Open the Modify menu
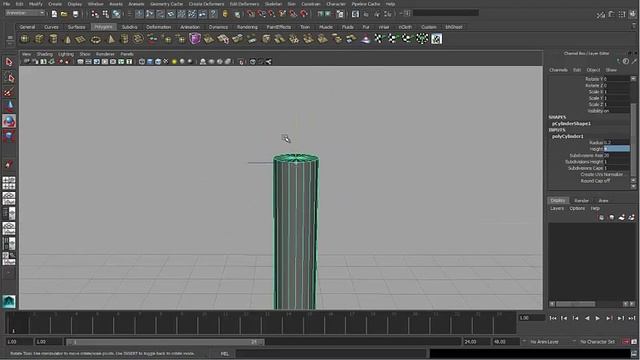The width and height of the screenshot is (640, 360). (36, 4)
